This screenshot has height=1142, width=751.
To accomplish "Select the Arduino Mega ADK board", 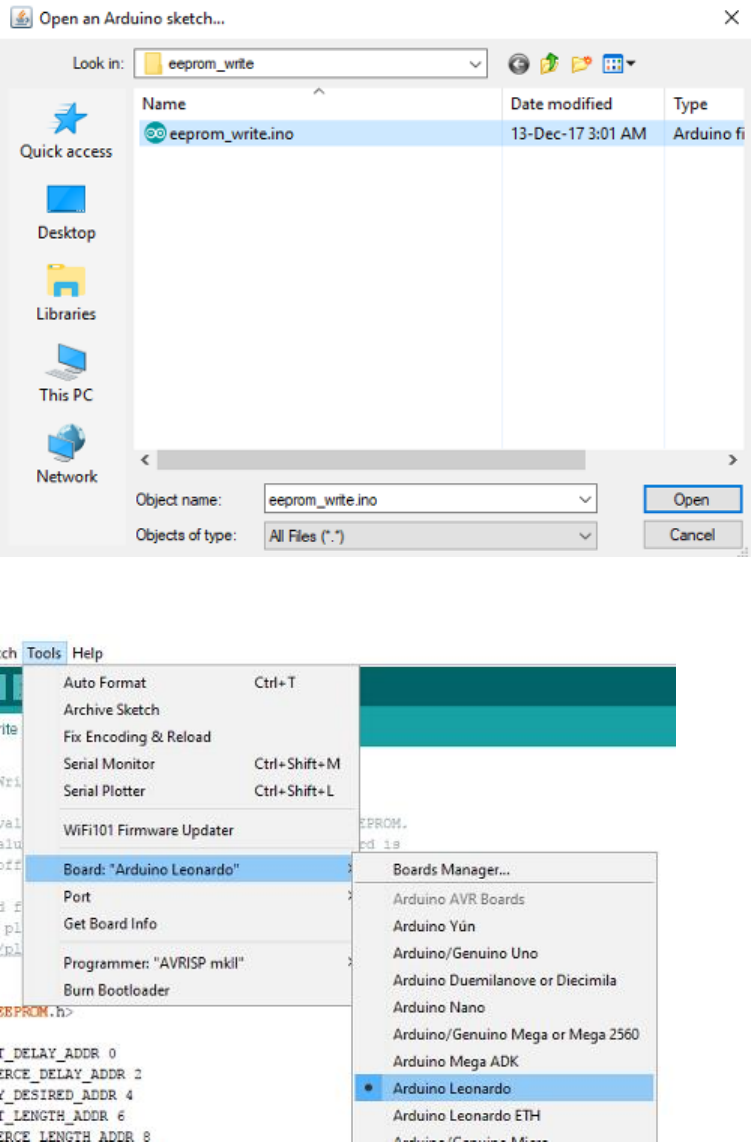I will 505,1061.
